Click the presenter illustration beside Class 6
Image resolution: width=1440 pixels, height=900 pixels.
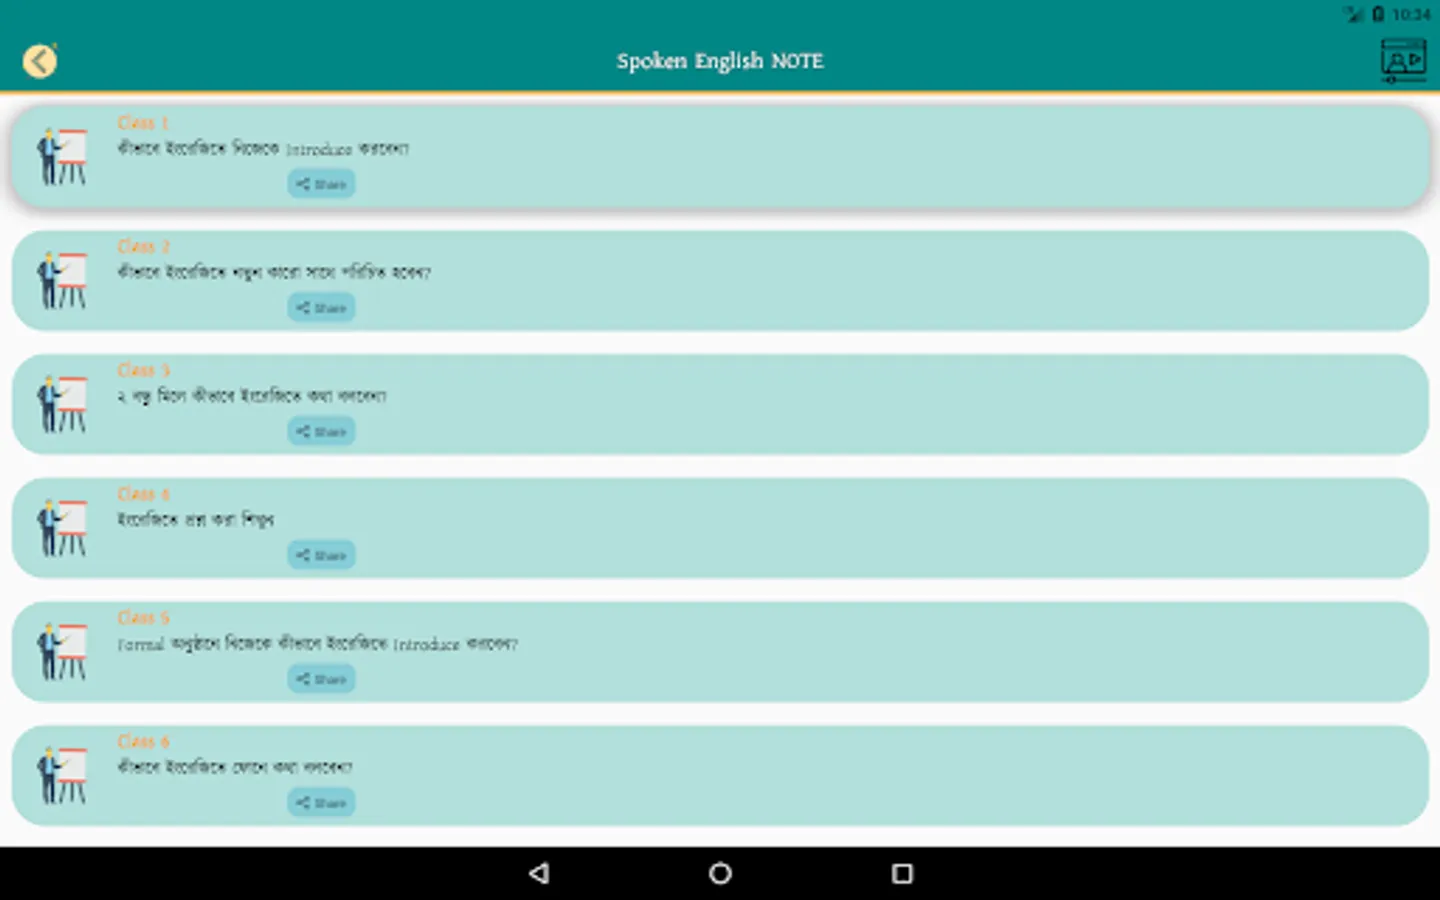61,775
